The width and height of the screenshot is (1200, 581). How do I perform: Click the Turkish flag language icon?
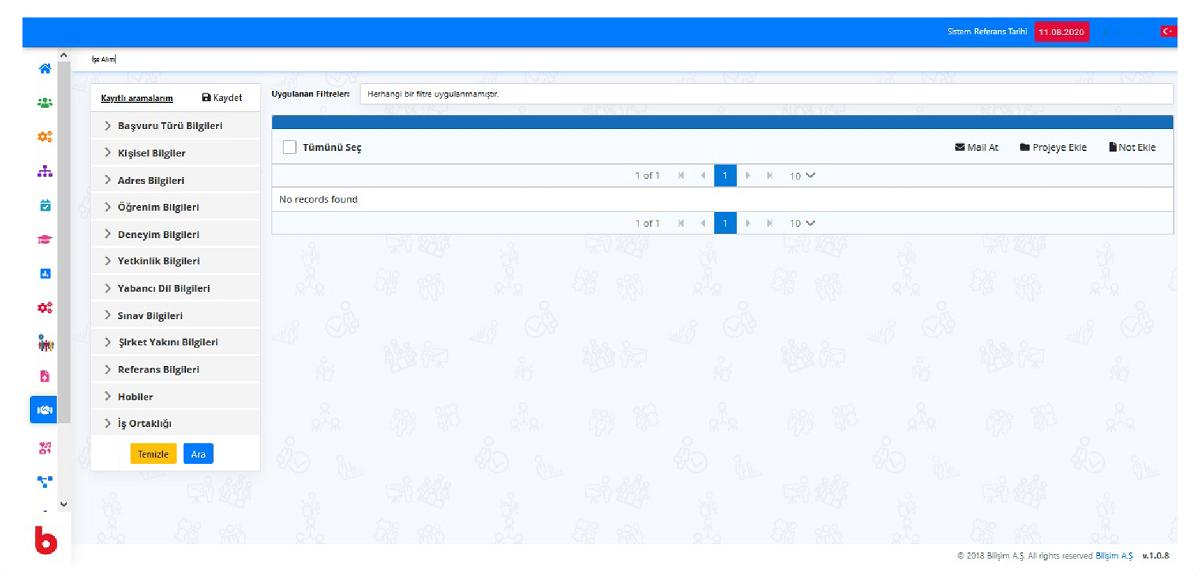point(1167,31)
